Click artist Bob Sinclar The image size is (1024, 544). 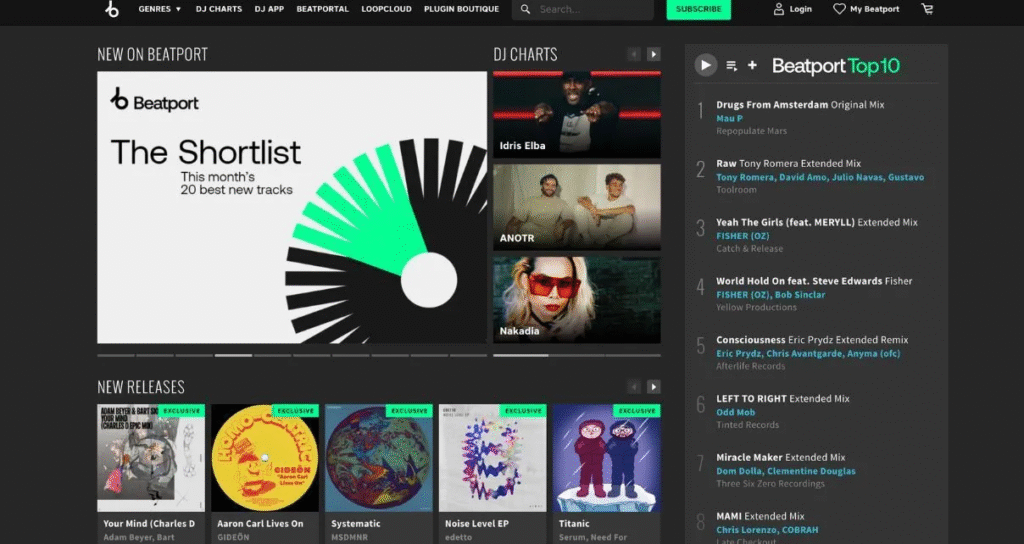[800, 295]
